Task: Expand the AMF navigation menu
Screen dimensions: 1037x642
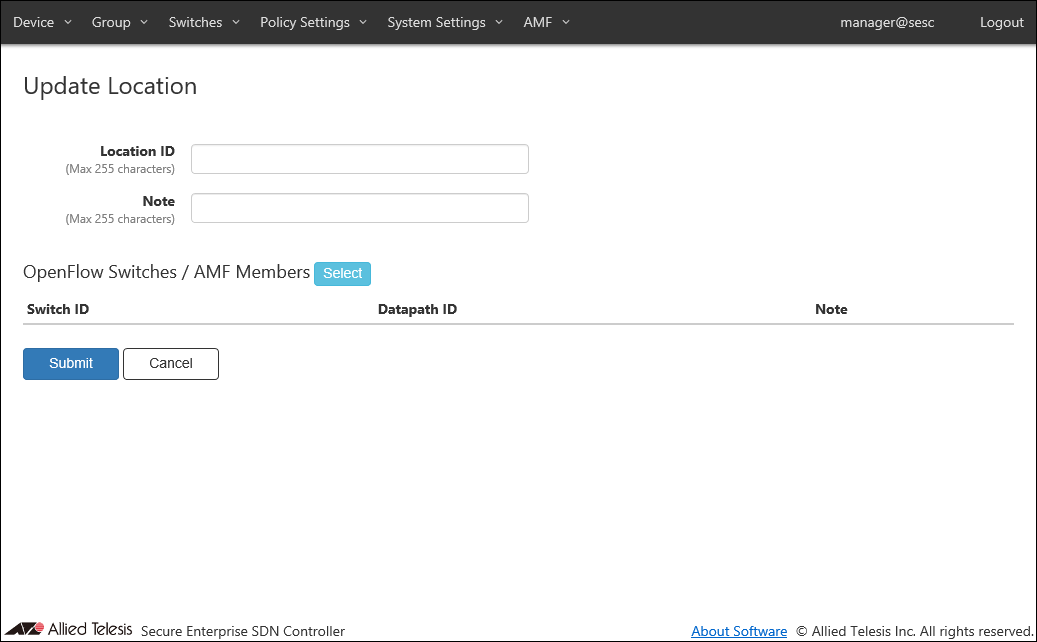Action: (546, 22)
